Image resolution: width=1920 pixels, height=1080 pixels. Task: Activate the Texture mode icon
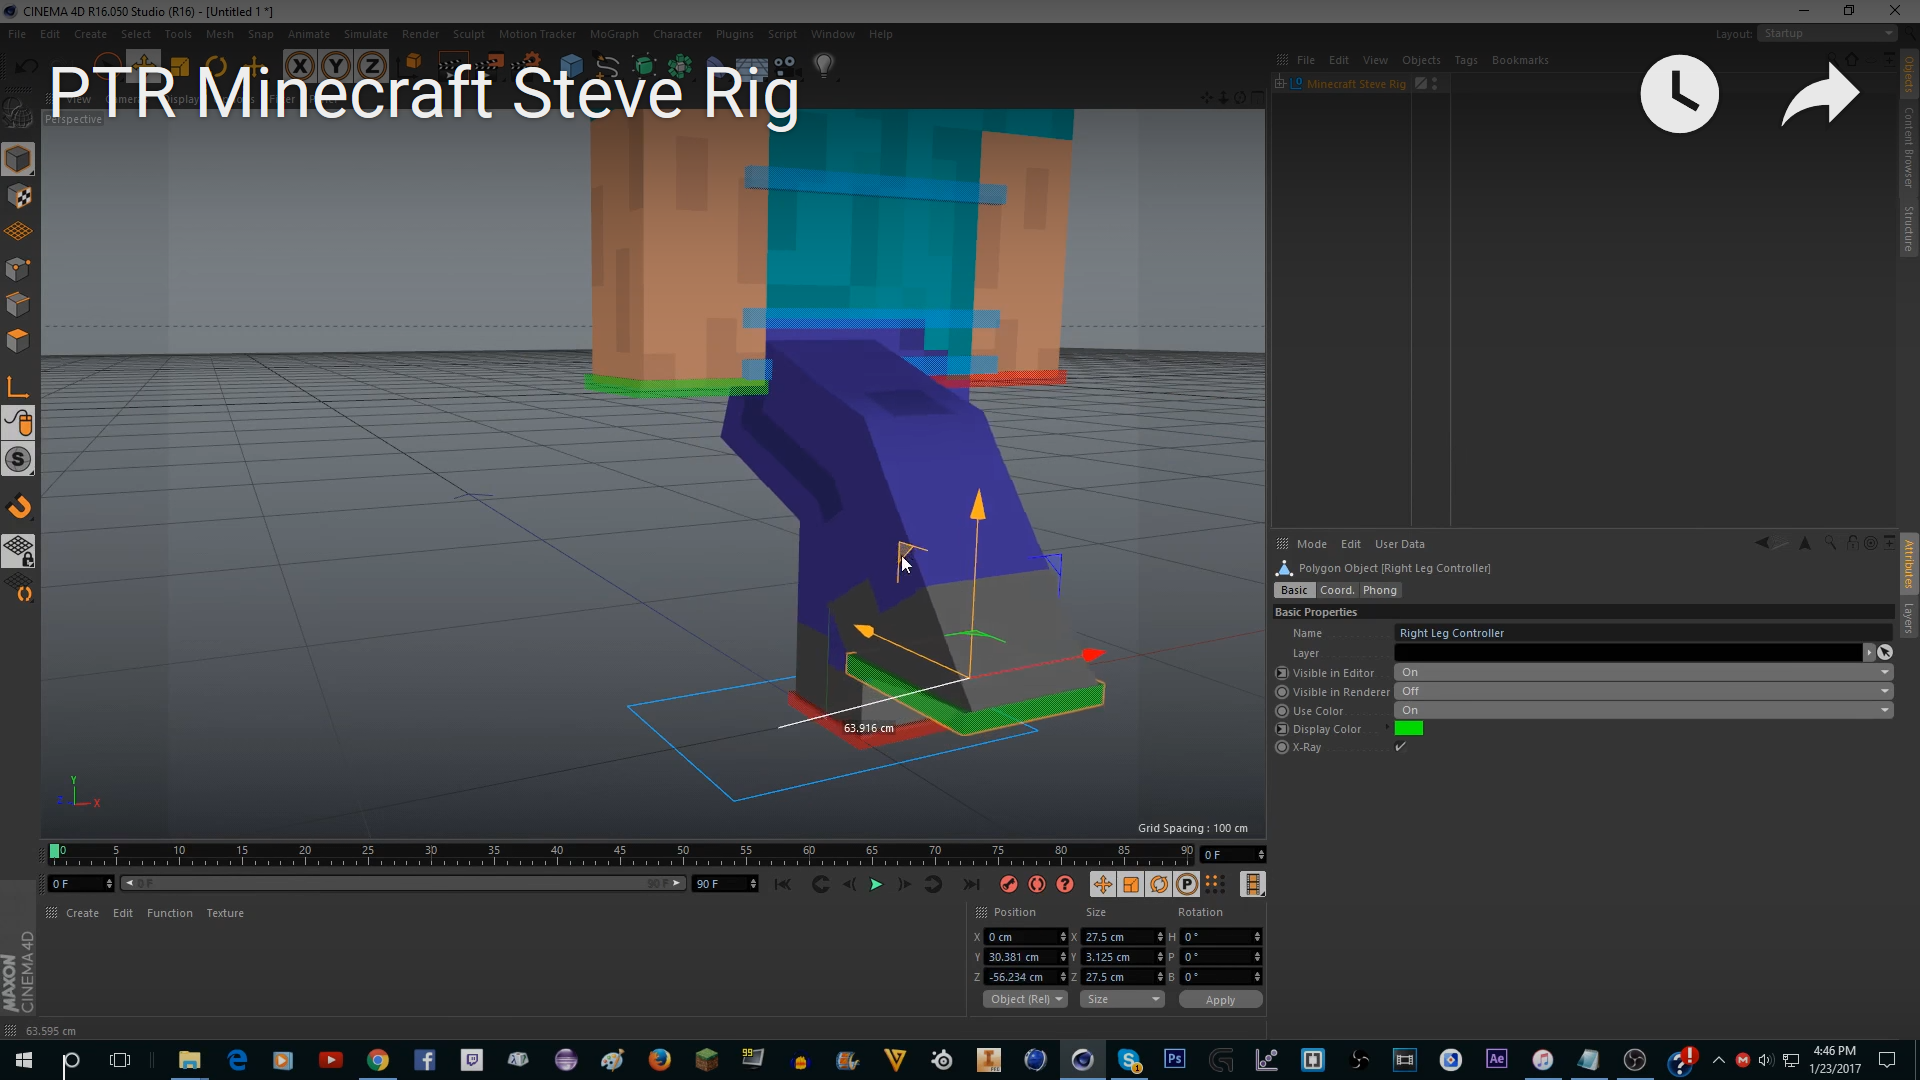18,196
